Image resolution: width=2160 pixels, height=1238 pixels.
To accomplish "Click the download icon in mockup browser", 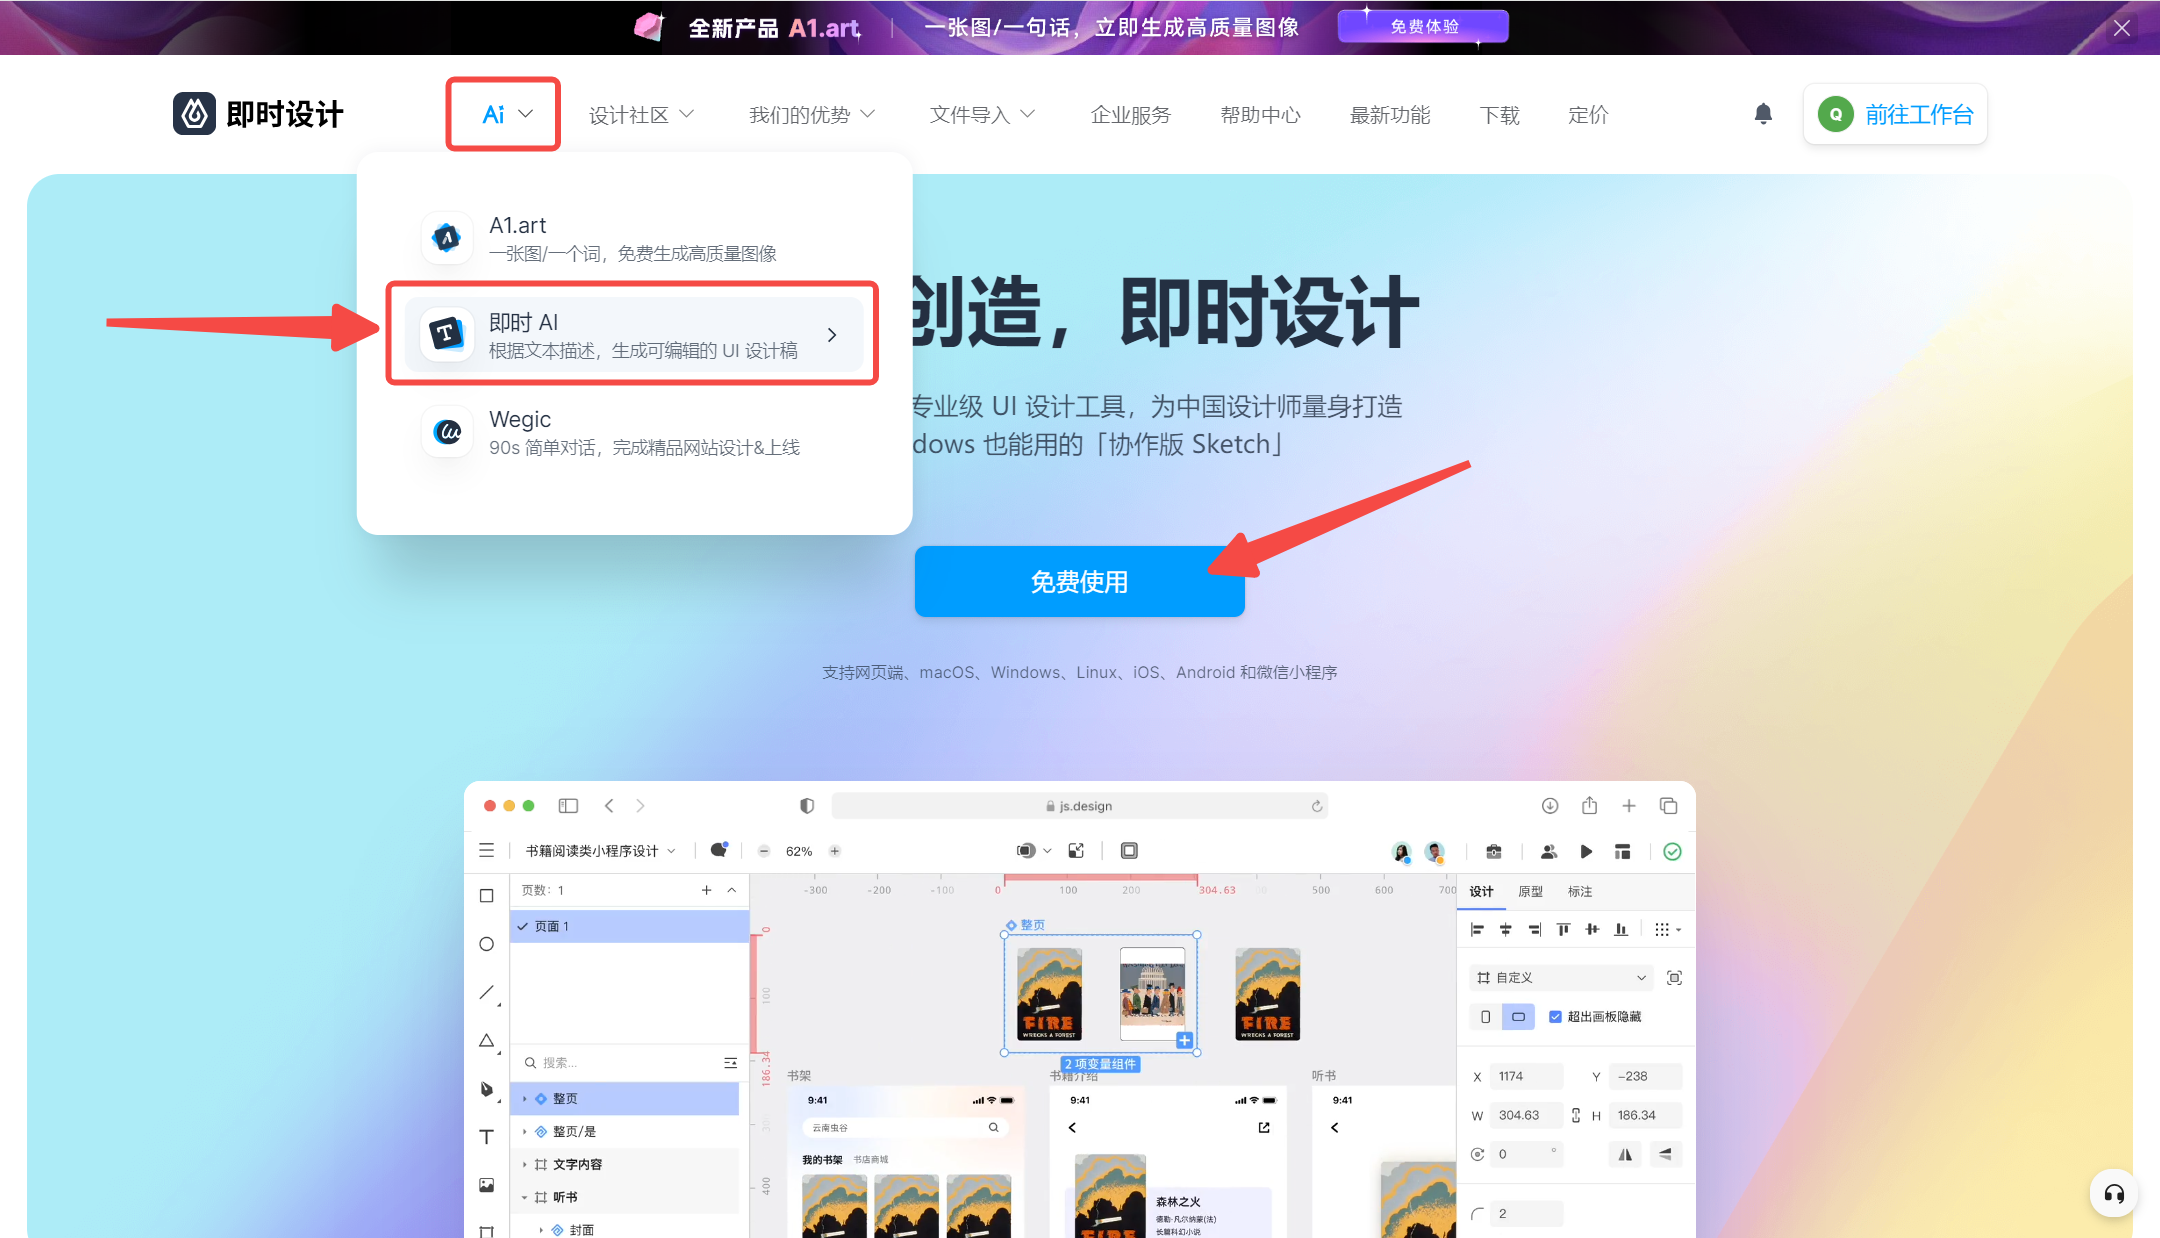I will [x=1550, y=806].
